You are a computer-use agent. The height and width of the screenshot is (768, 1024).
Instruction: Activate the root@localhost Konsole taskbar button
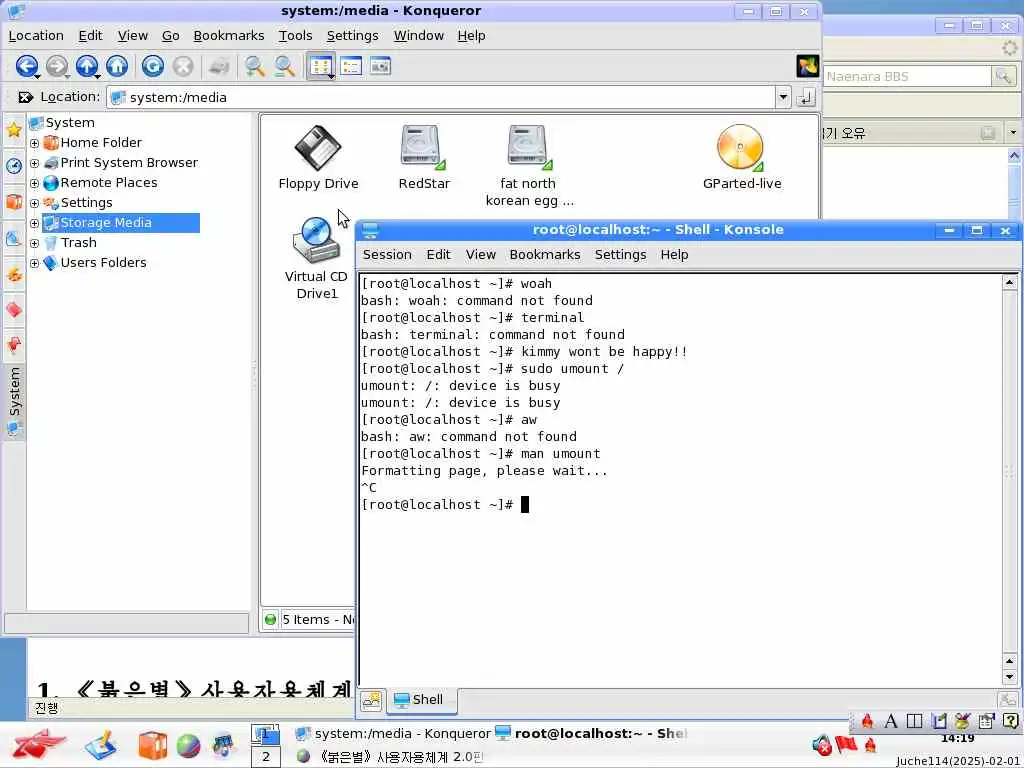[x=591, y=733]
